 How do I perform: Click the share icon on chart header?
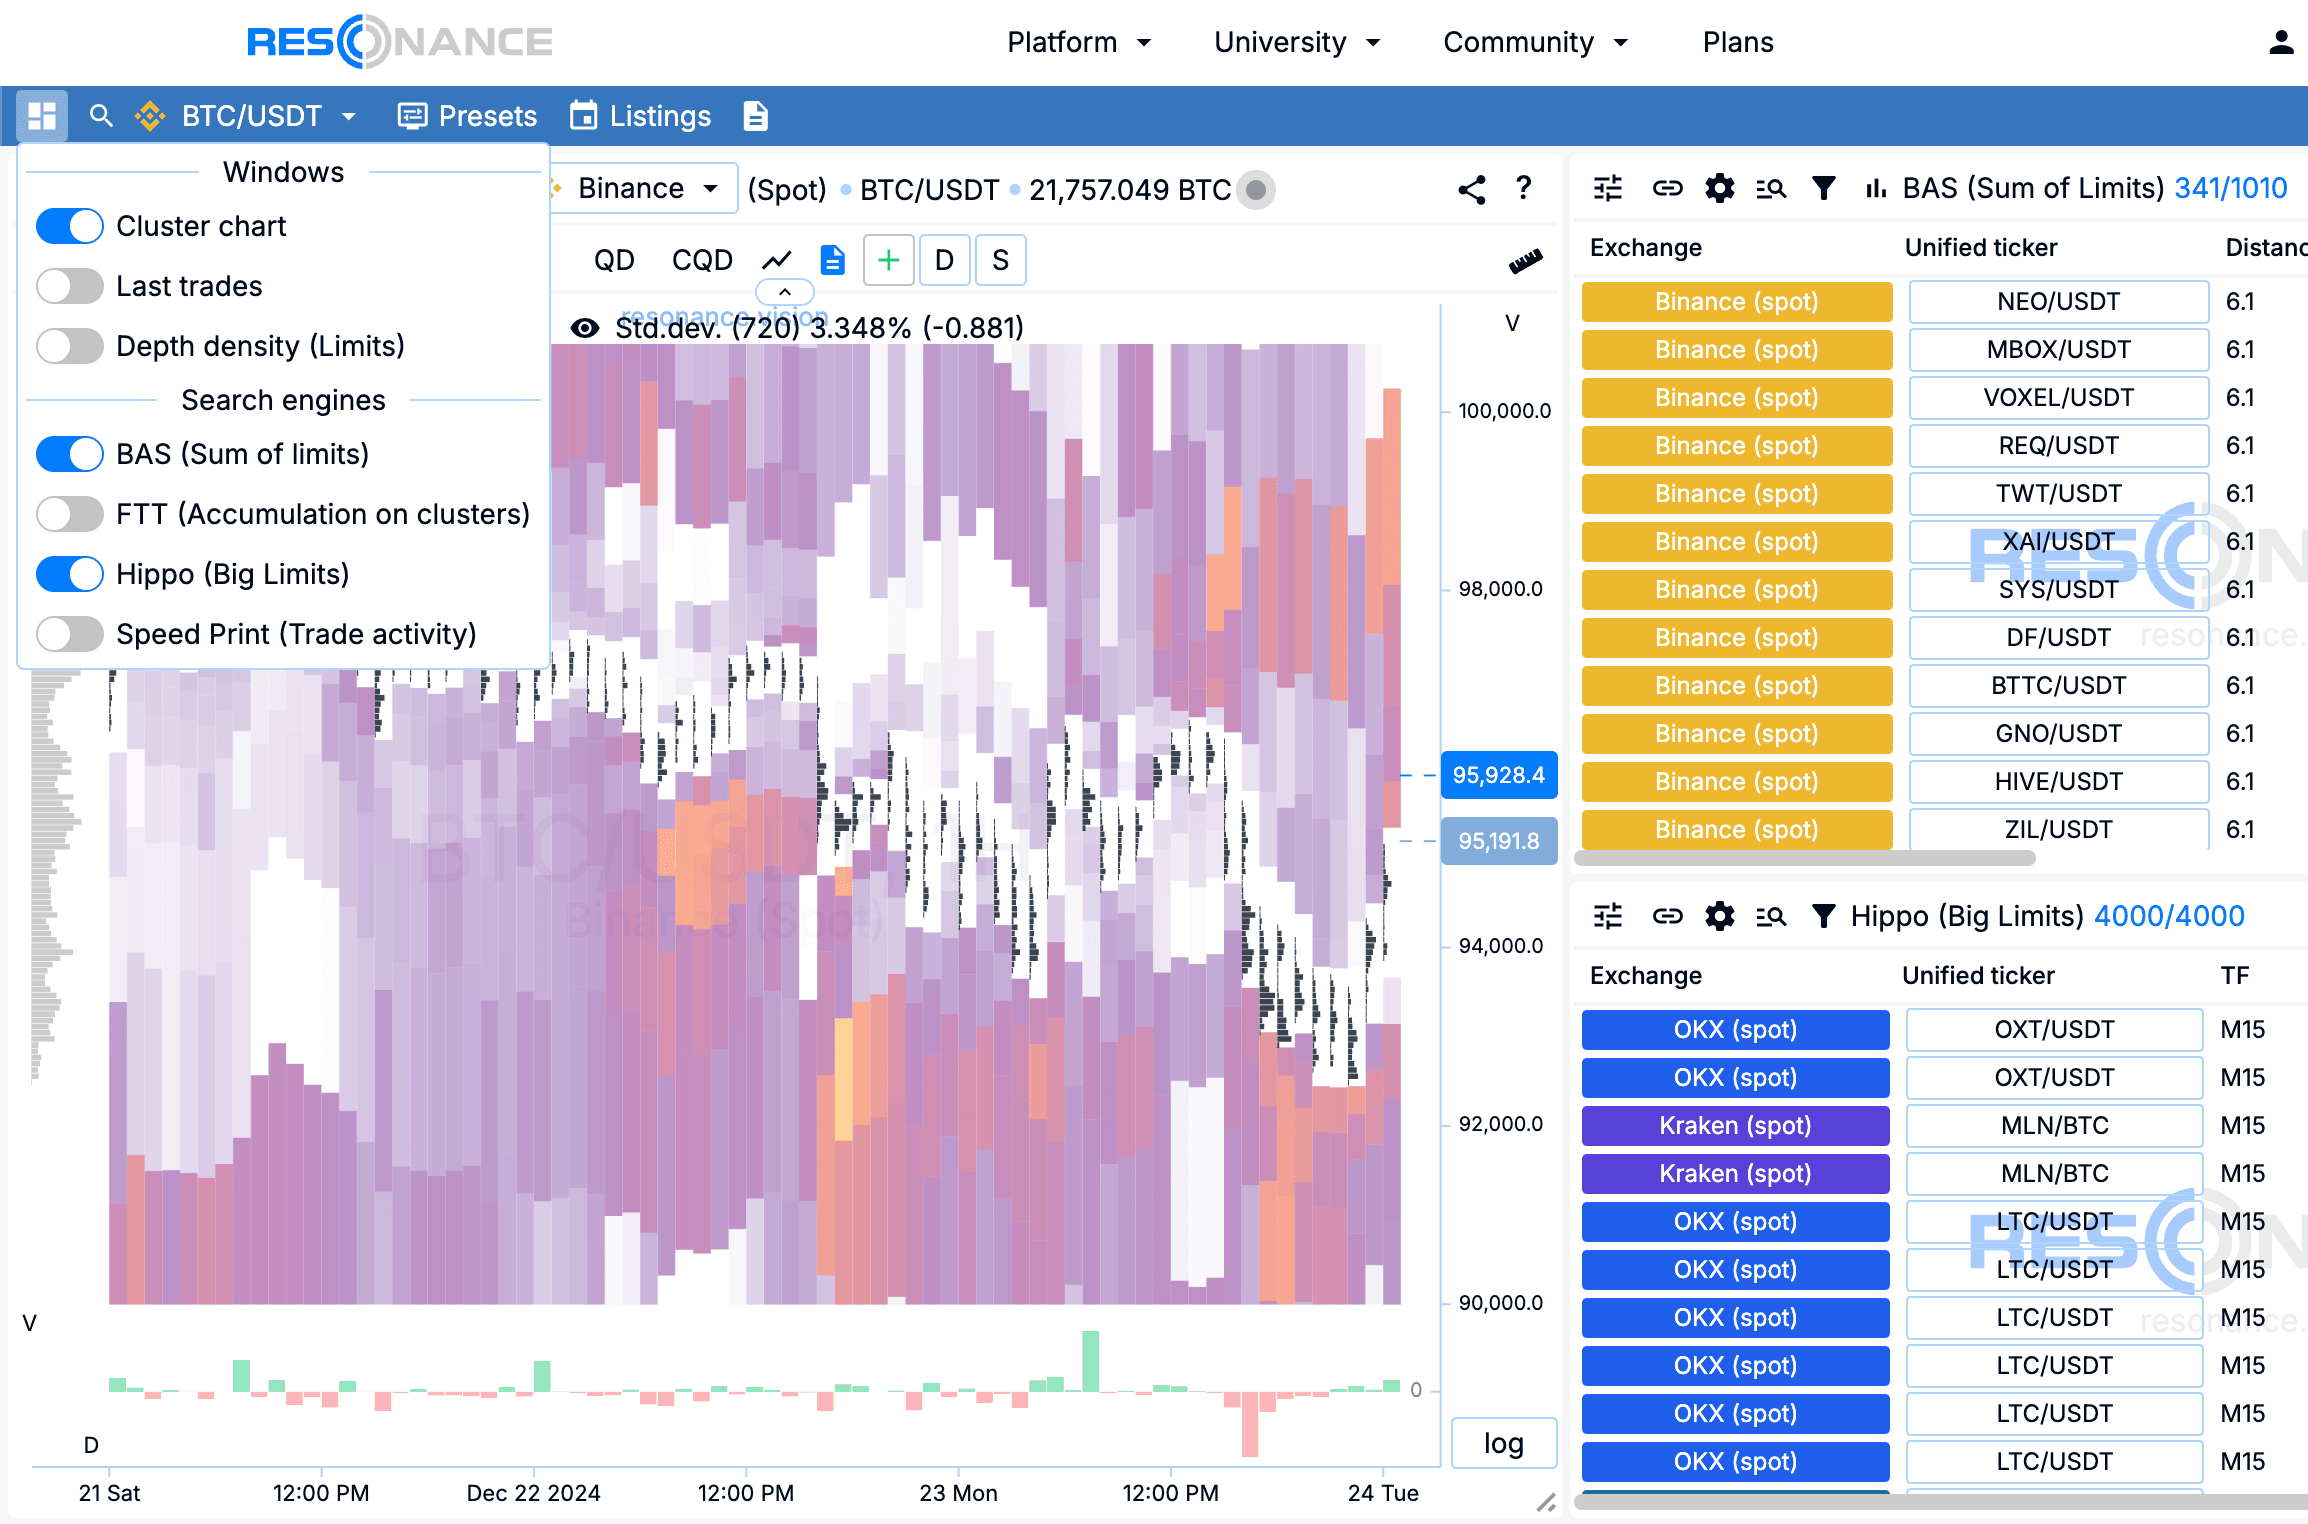[1471, 189]
